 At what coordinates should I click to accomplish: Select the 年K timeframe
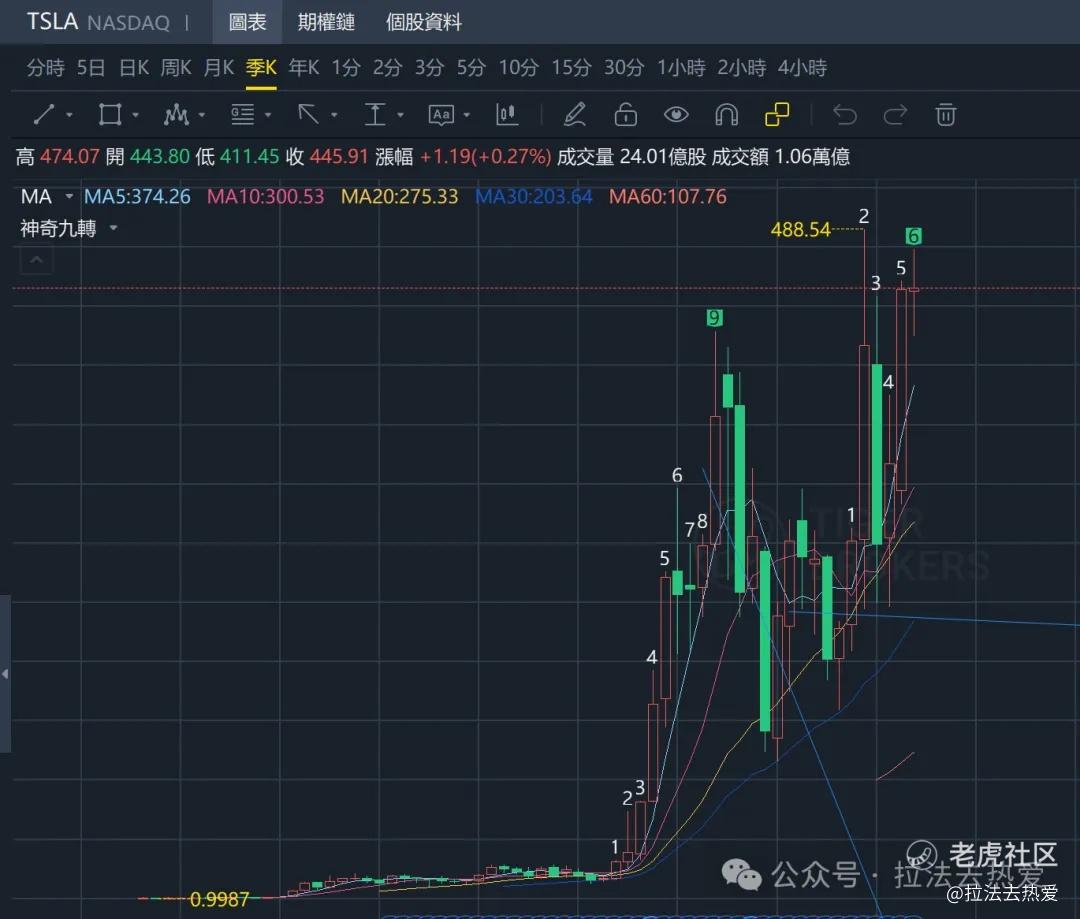pos(304,68)
